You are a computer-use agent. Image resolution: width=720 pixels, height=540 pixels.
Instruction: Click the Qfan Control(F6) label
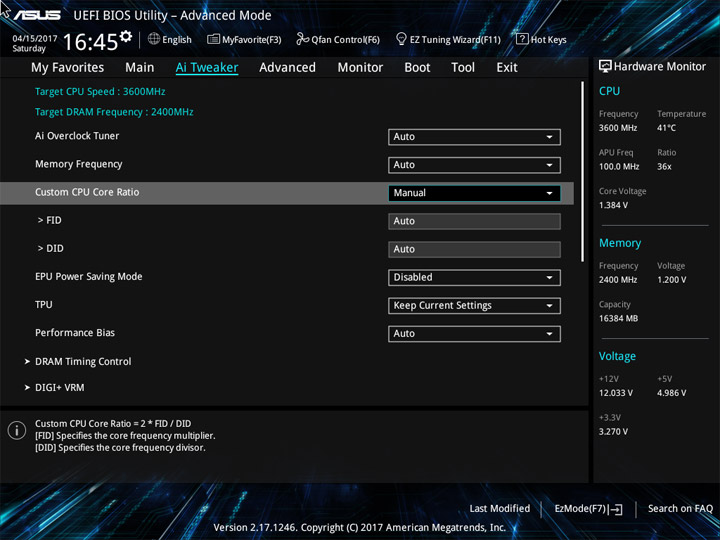click(x=345, y=39)
